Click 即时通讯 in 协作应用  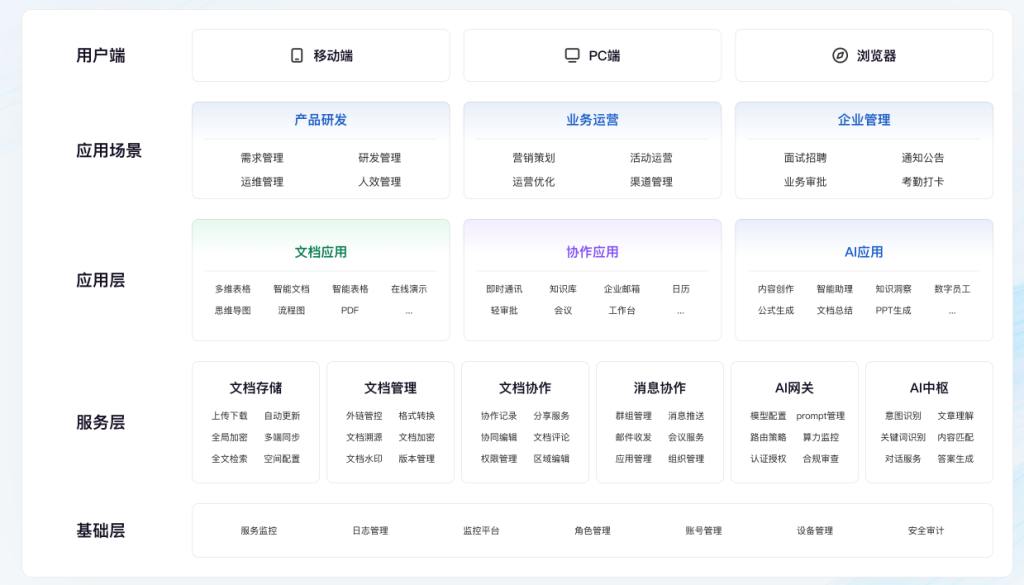click(x=504, y=289)
